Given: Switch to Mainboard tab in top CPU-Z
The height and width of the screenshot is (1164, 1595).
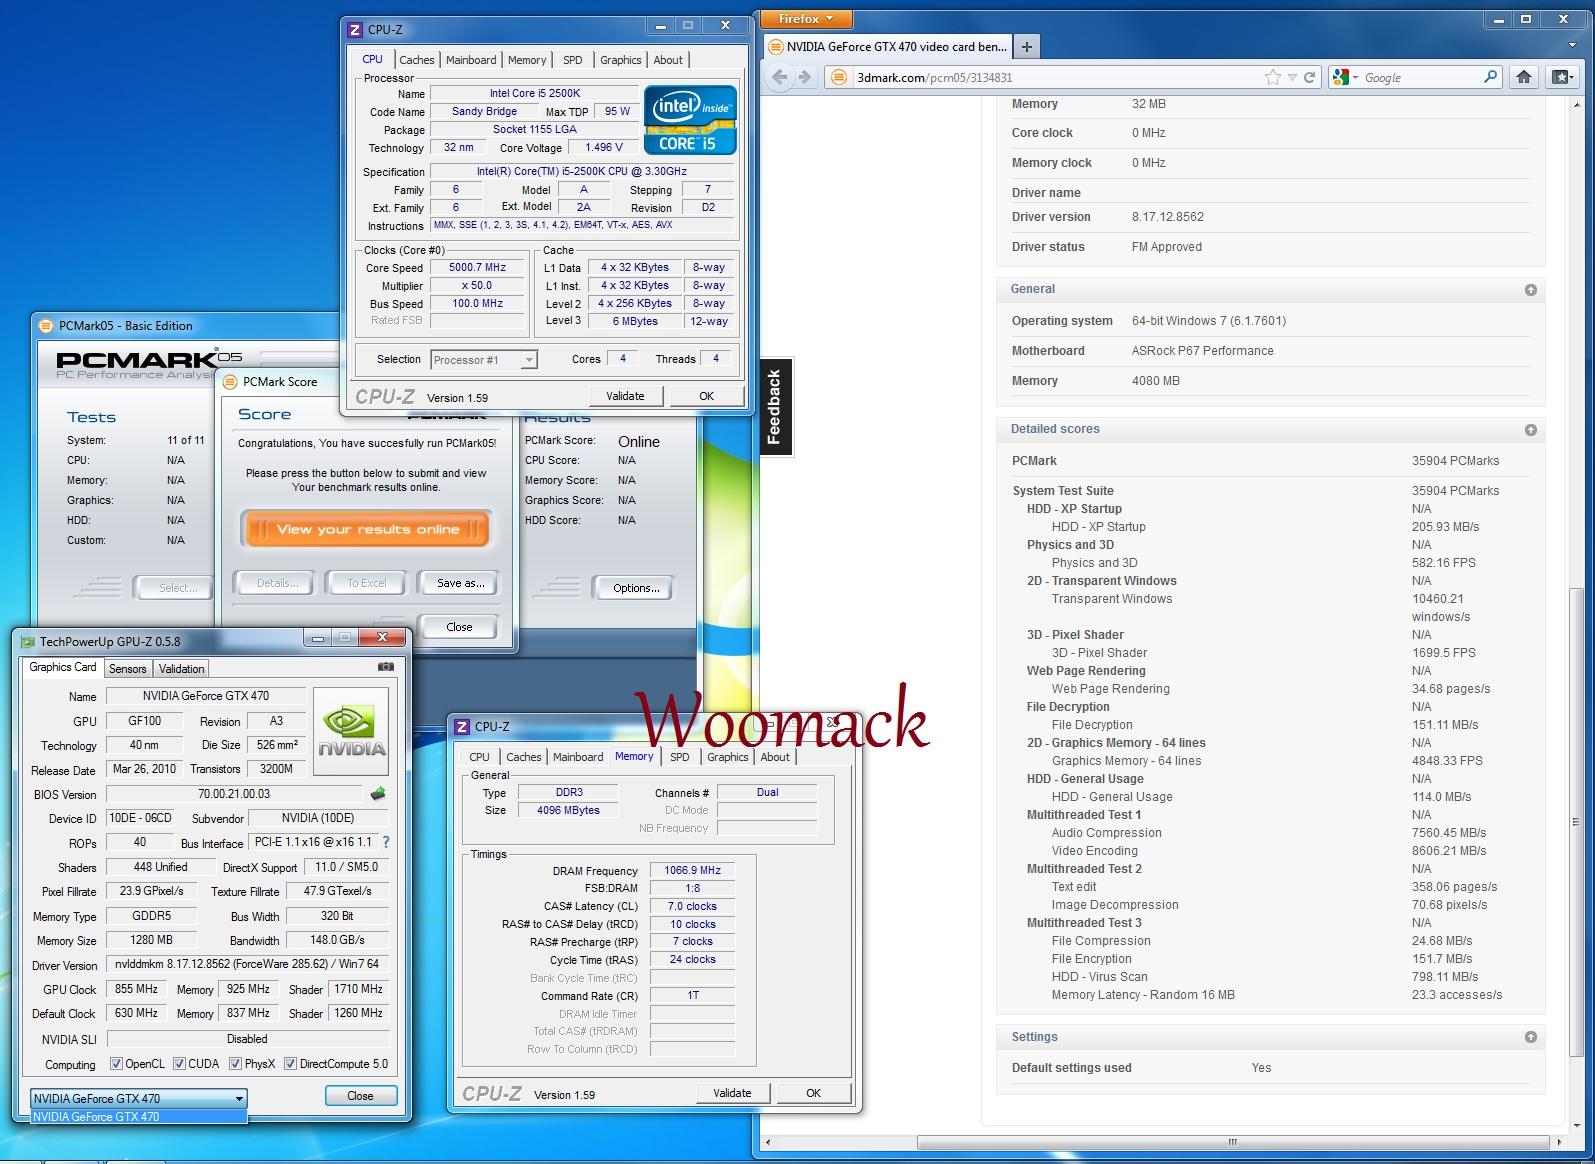Looking at the screenshot, I should pyautogui.click(x=471, y=60).
